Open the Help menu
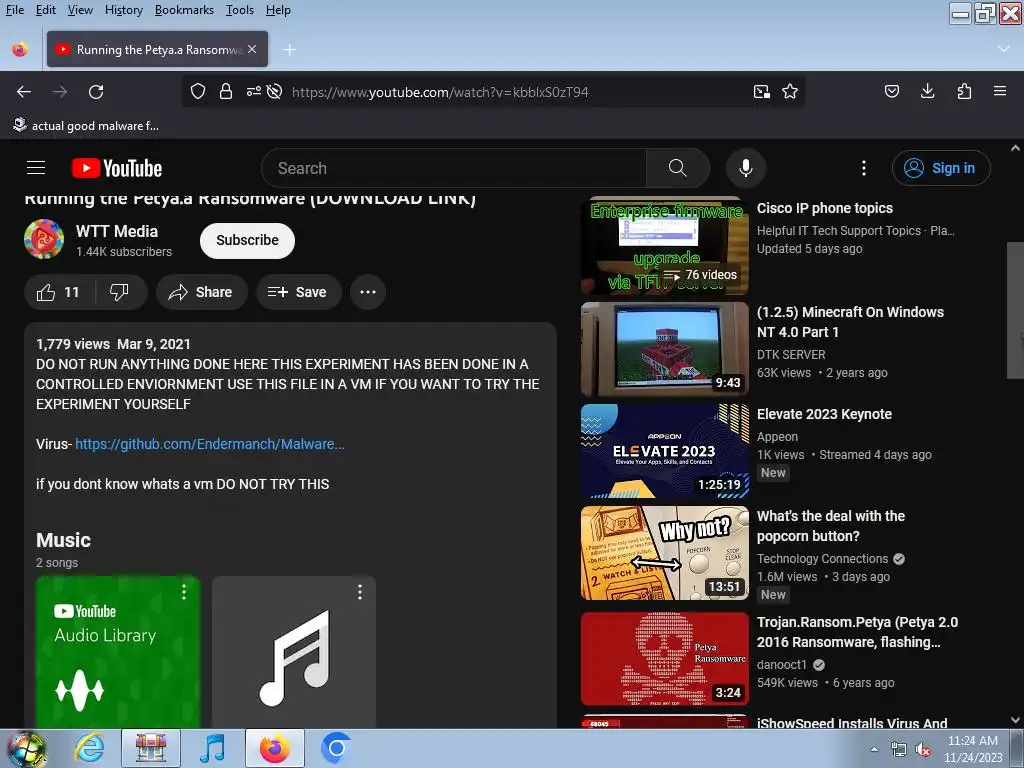The height and width of the screenshot is (768, 1024). click(278, 10)
